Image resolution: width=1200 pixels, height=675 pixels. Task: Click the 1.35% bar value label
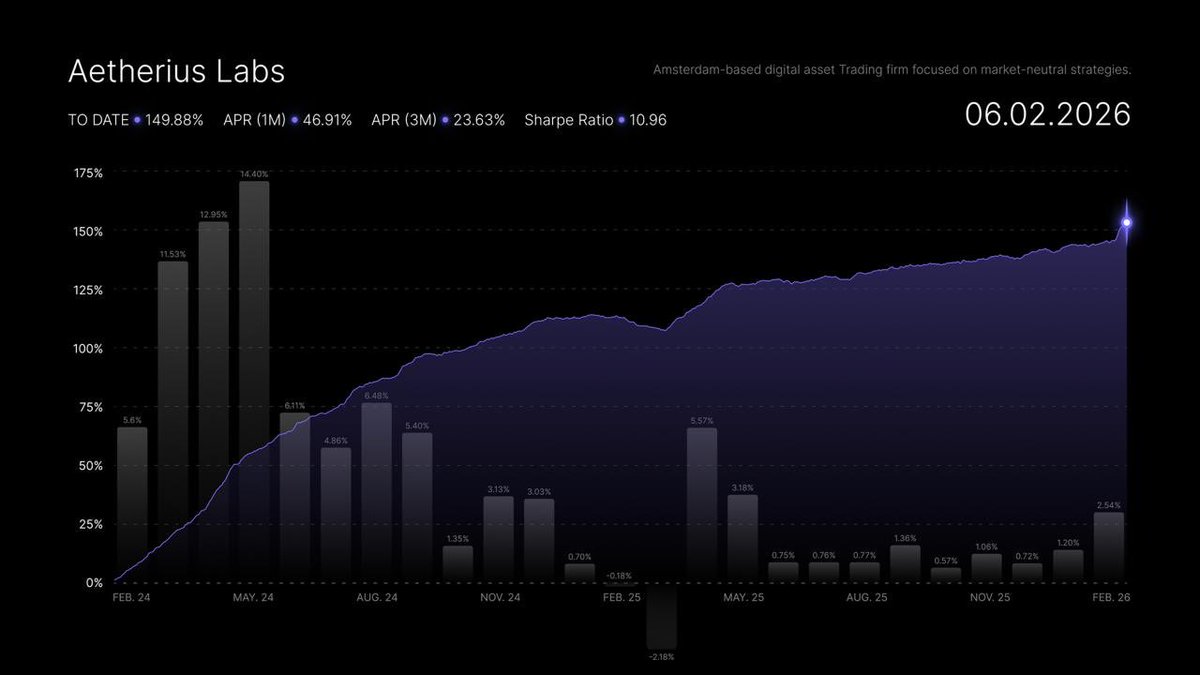(458, 539)
